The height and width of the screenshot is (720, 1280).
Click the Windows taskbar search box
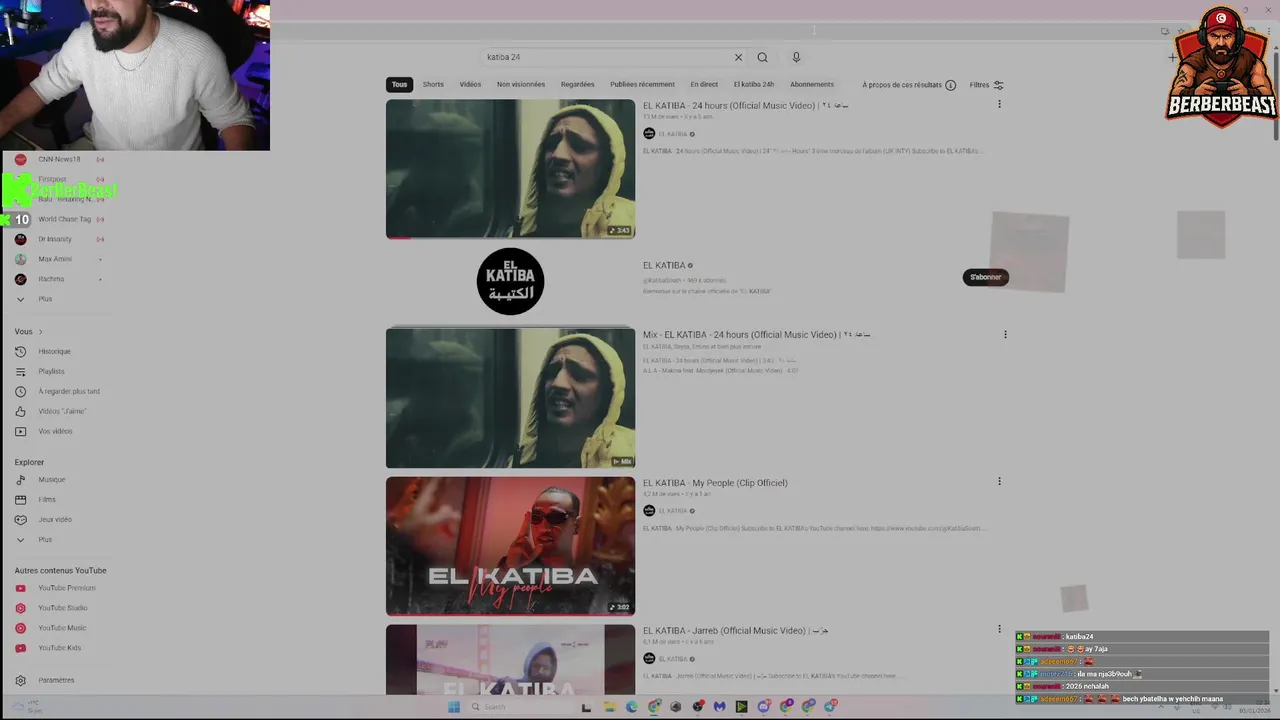click(520, 707)
